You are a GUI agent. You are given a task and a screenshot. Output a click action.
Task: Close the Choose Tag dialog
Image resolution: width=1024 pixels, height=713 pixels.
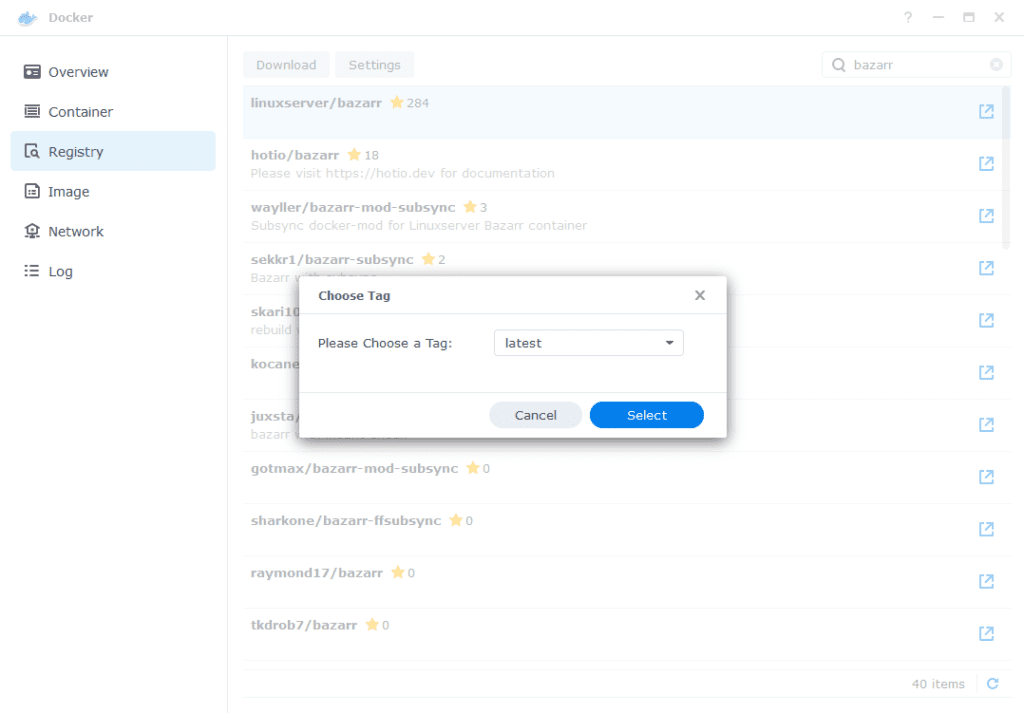click(x=699, y=295)
